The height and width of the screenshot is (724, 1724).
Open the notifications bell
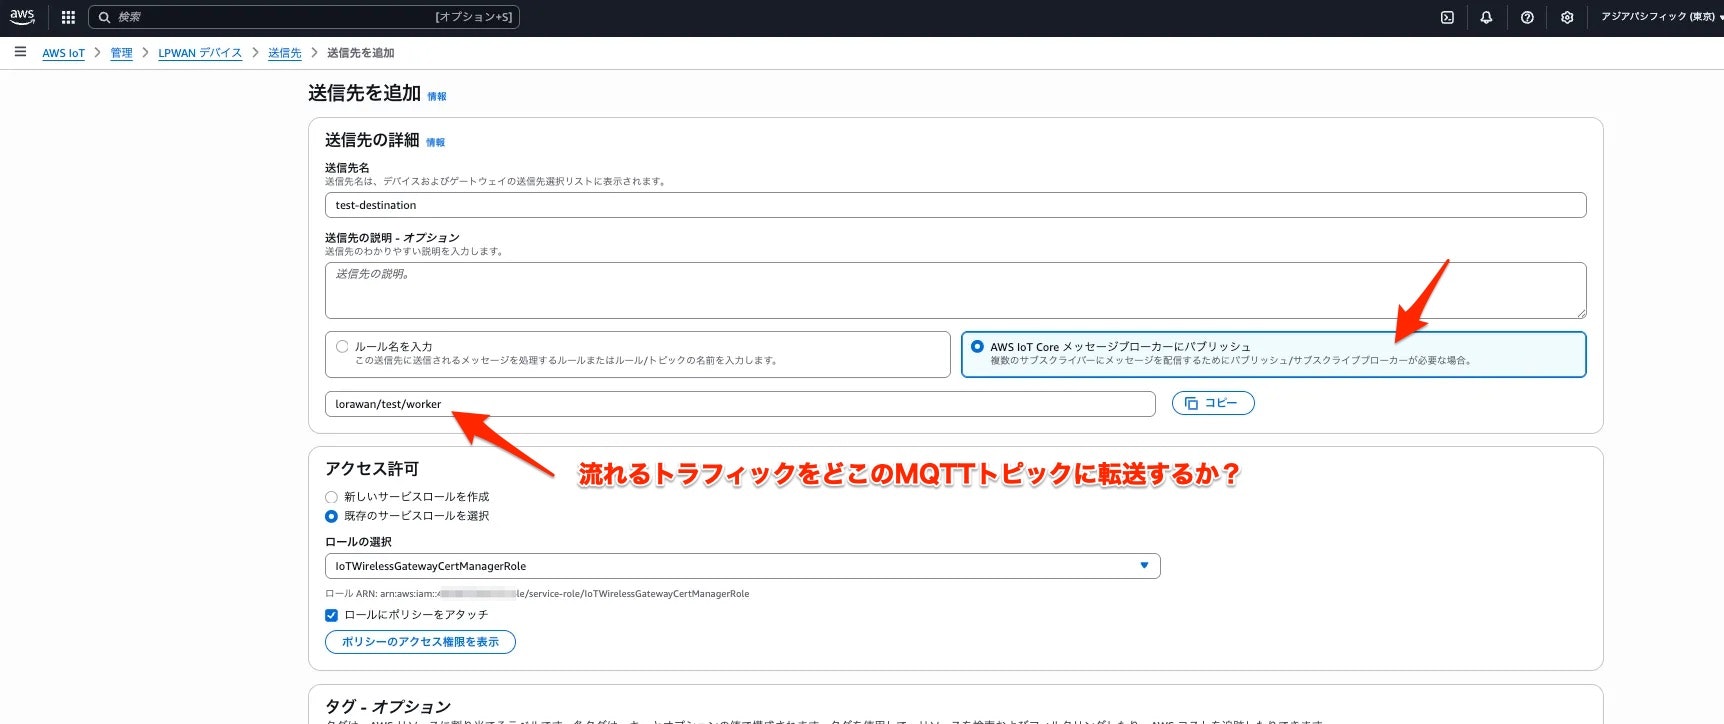click(x=1486, y=17)
